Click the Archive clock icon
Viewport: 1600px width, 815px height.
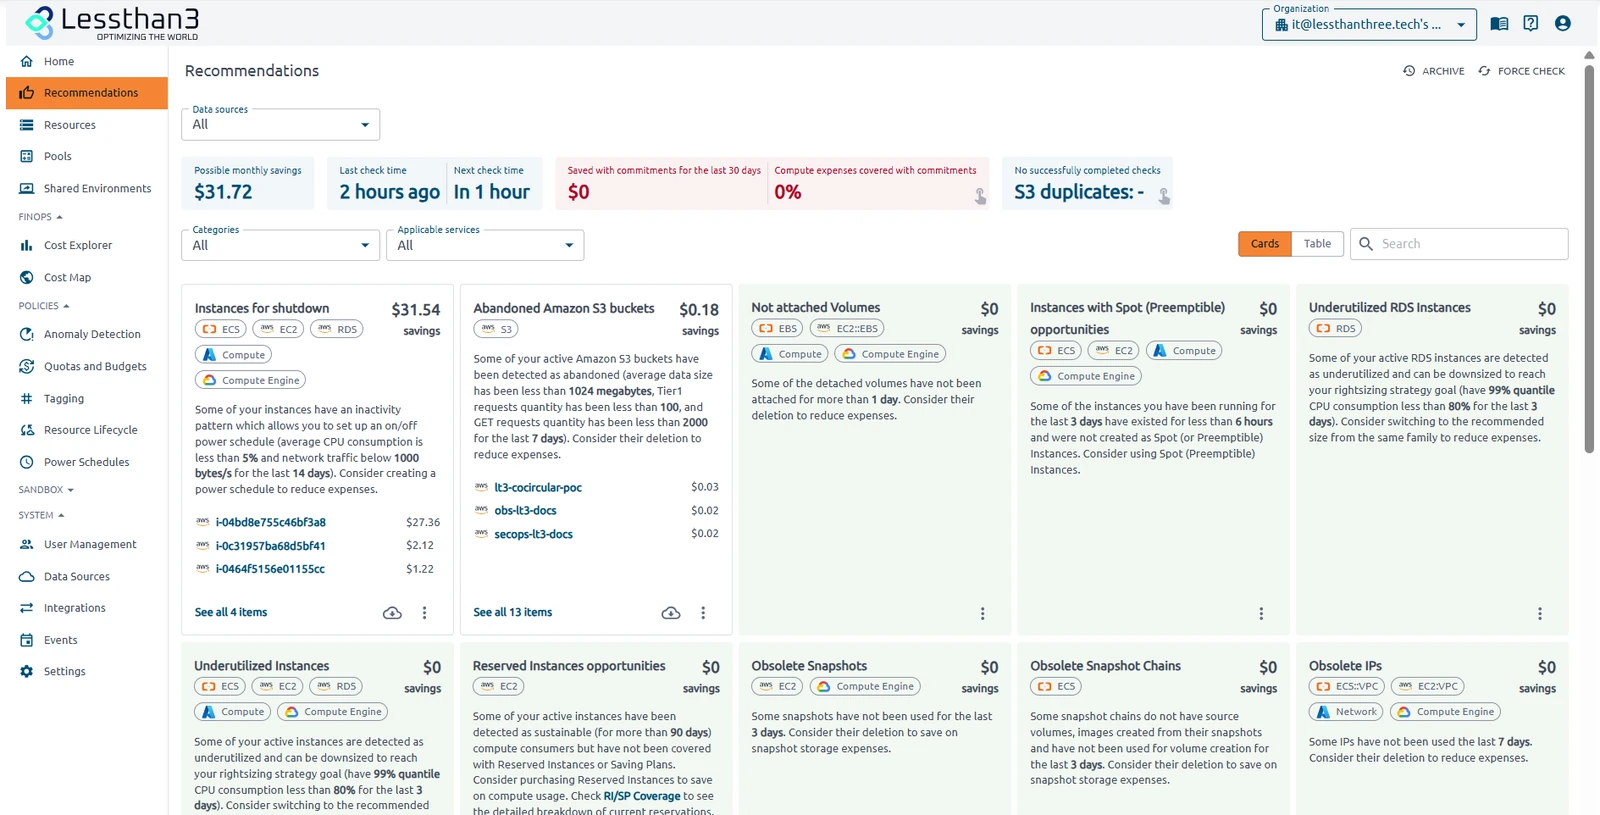[1409, 71]
